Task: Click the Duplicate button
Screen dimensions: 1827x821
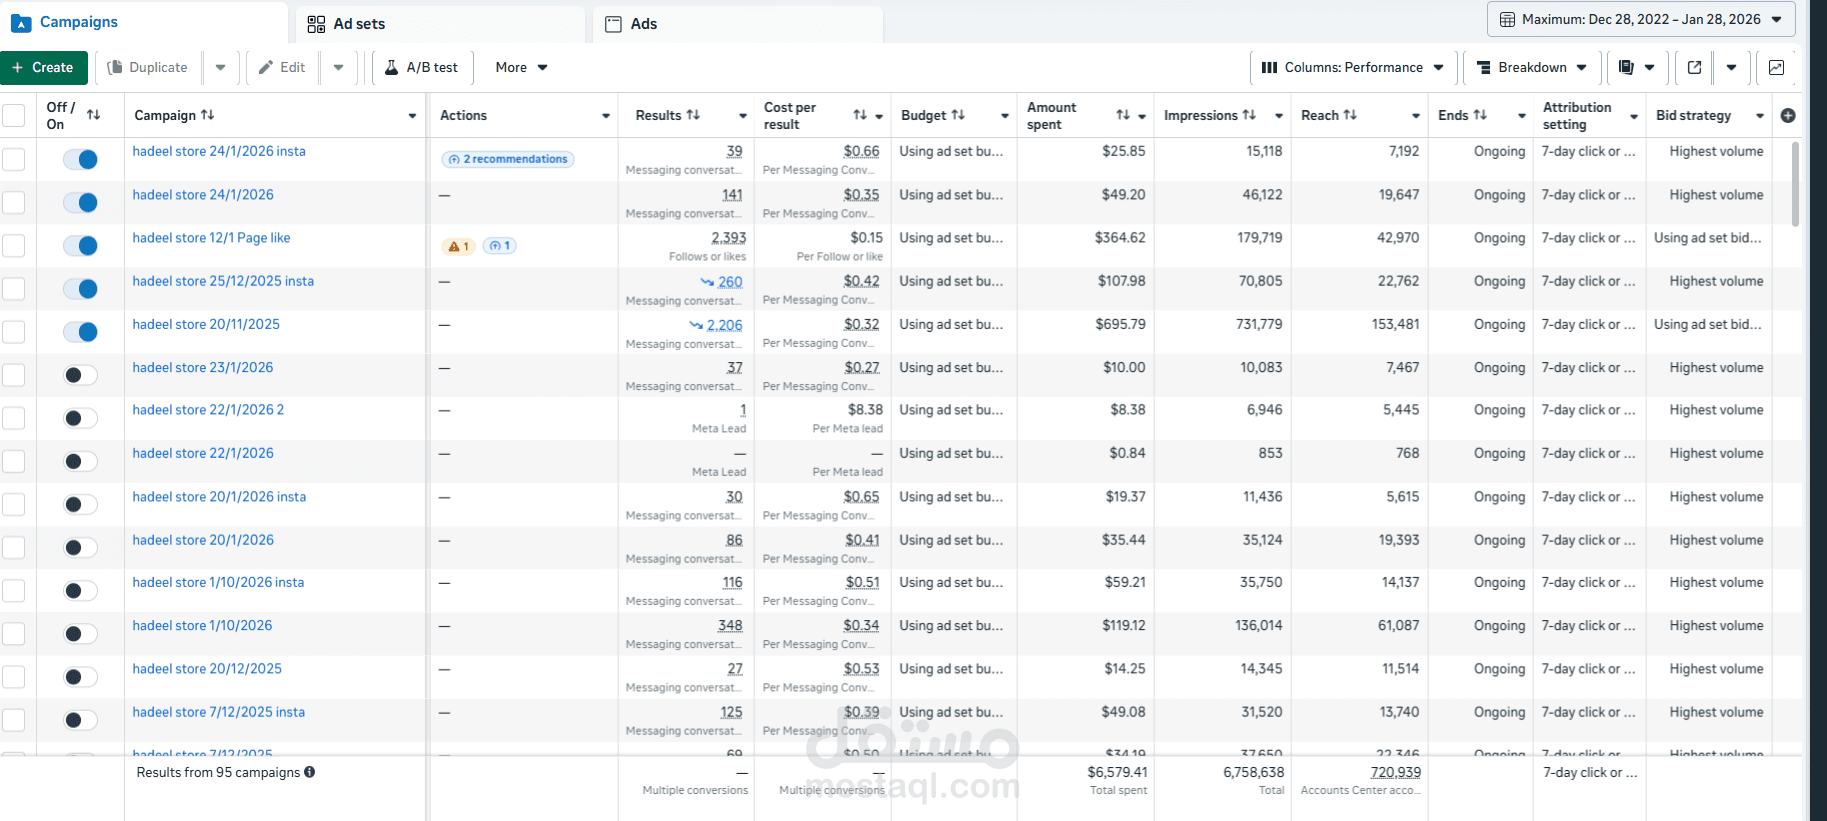Action: 148,67
